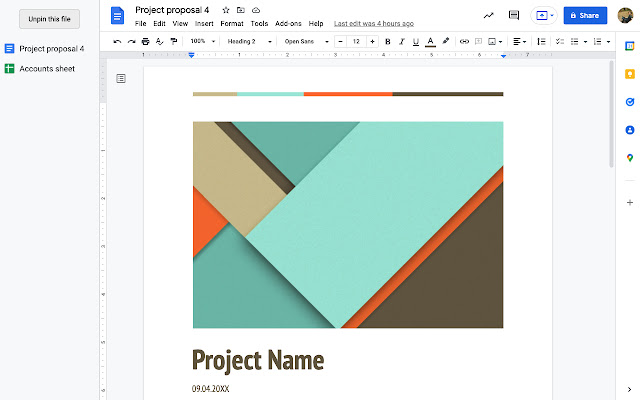The height and width of the screenshot is (400, 640).
Task: Toggle underline formatting
Action: point(416,41)
